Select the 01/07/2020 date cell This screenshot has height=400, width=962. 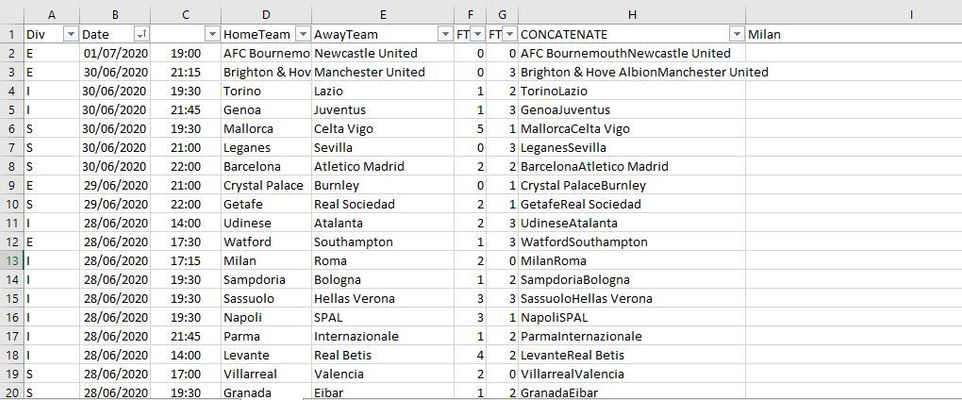coord(115,53)
